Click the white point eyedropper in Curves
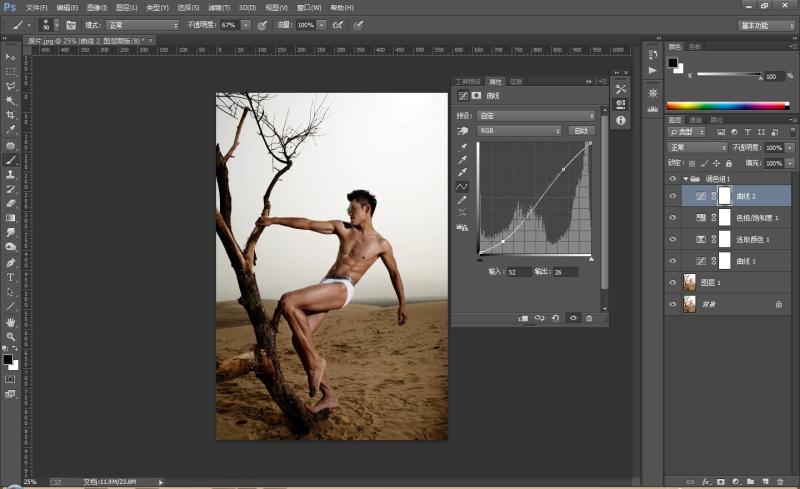The width and height of the screenshot is (800, 489). pos(462,173)
